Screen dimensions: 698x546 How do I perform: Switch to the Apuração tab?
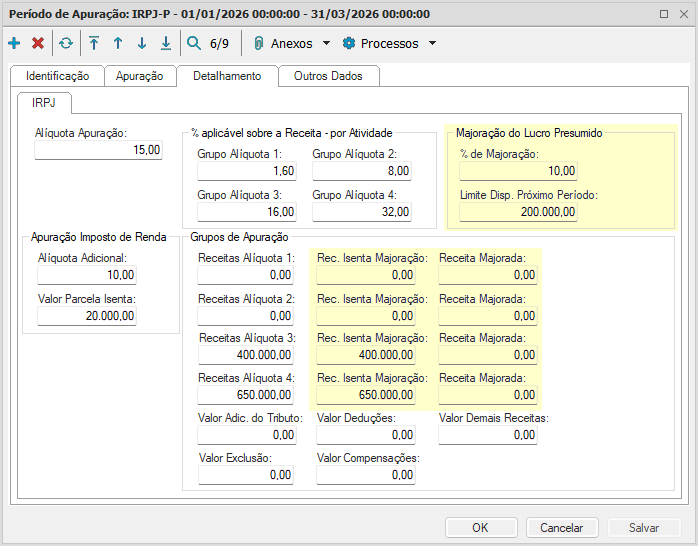139,76
